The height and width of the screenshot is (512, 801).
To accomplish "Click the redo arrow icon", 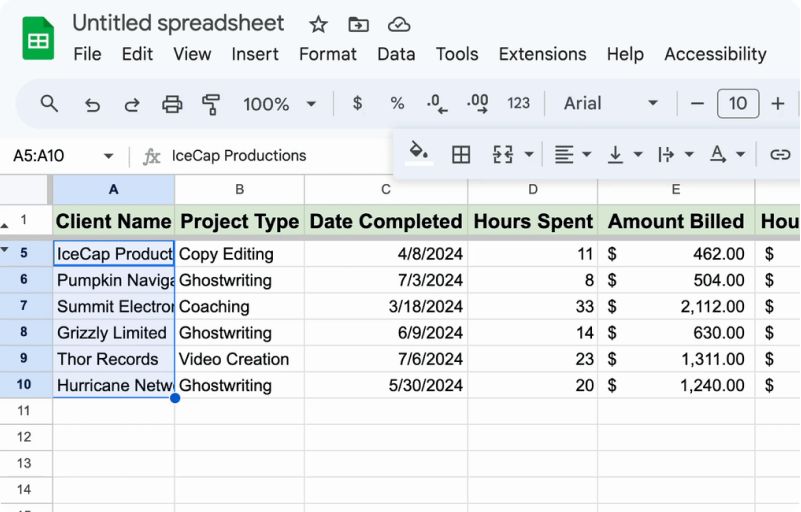I will tap(131, 104).
